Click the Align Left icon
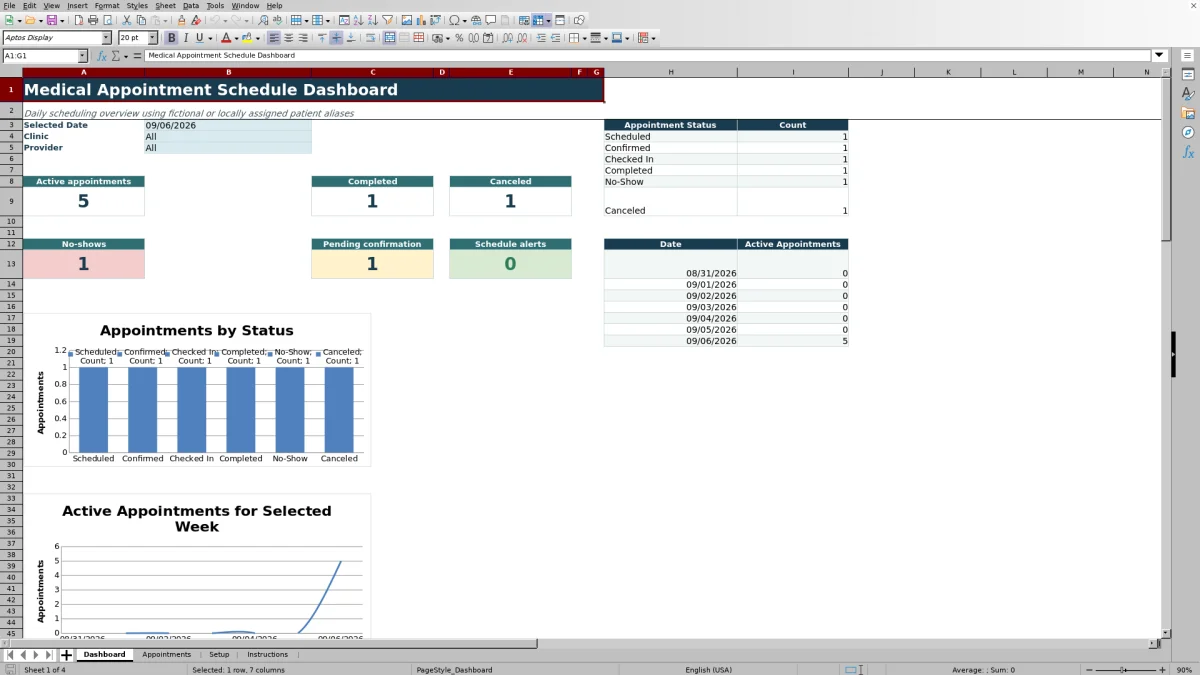The height and width of the screenshot is (675, 1200). tap(273, 38)
